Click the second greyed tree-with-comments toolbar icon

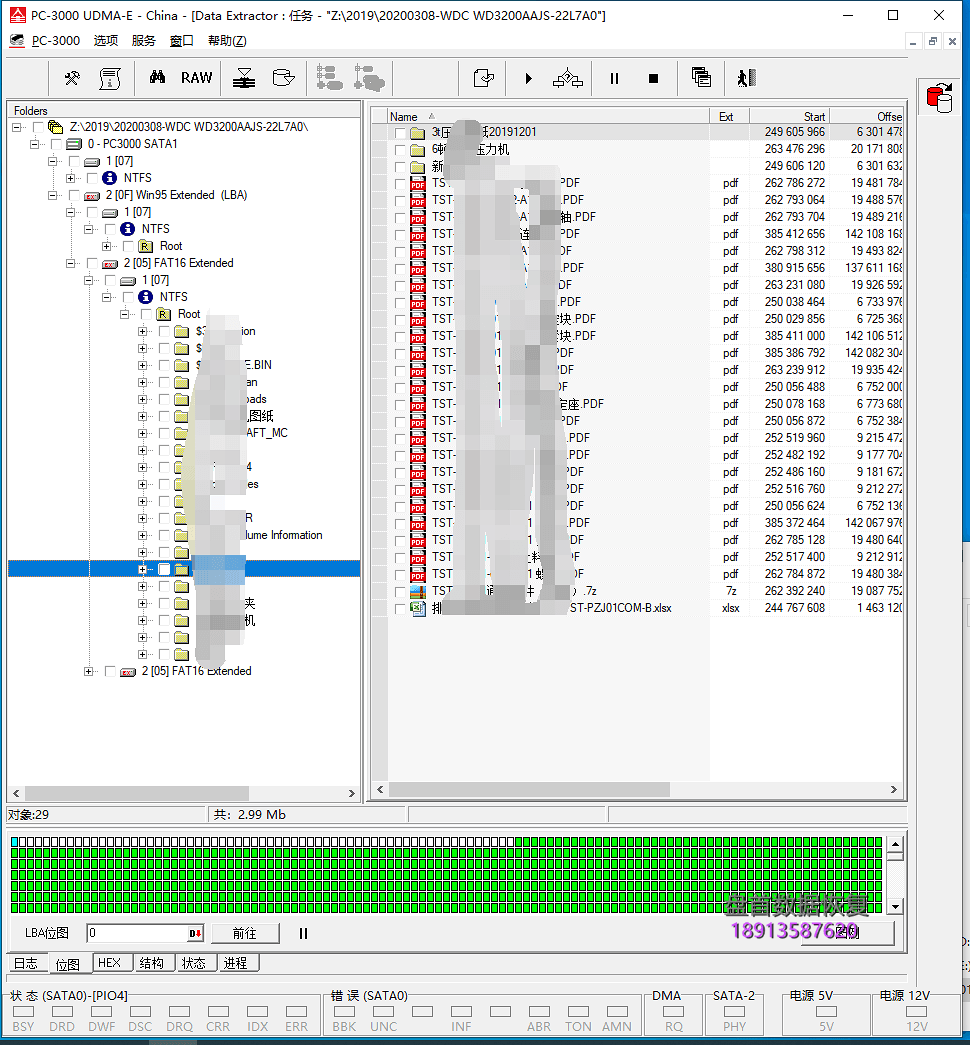click(x=369, y=78)
